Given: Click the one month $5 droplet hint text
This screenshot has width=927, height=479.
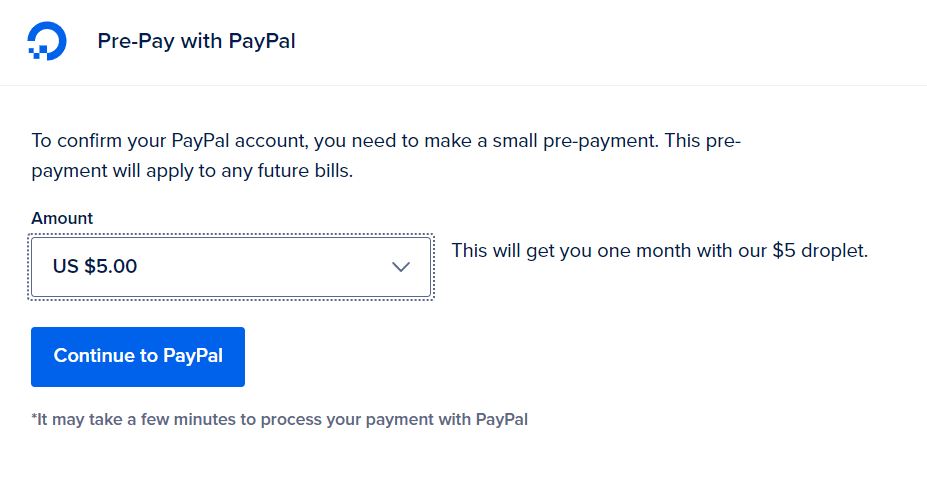Looking at the screenshot, I should [660, 251].
